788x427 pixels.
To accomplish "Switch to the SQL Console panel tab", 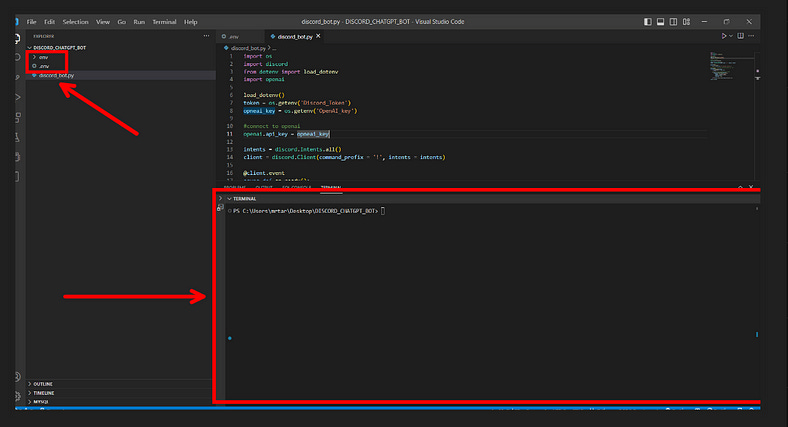I will (x=297, y=187).
